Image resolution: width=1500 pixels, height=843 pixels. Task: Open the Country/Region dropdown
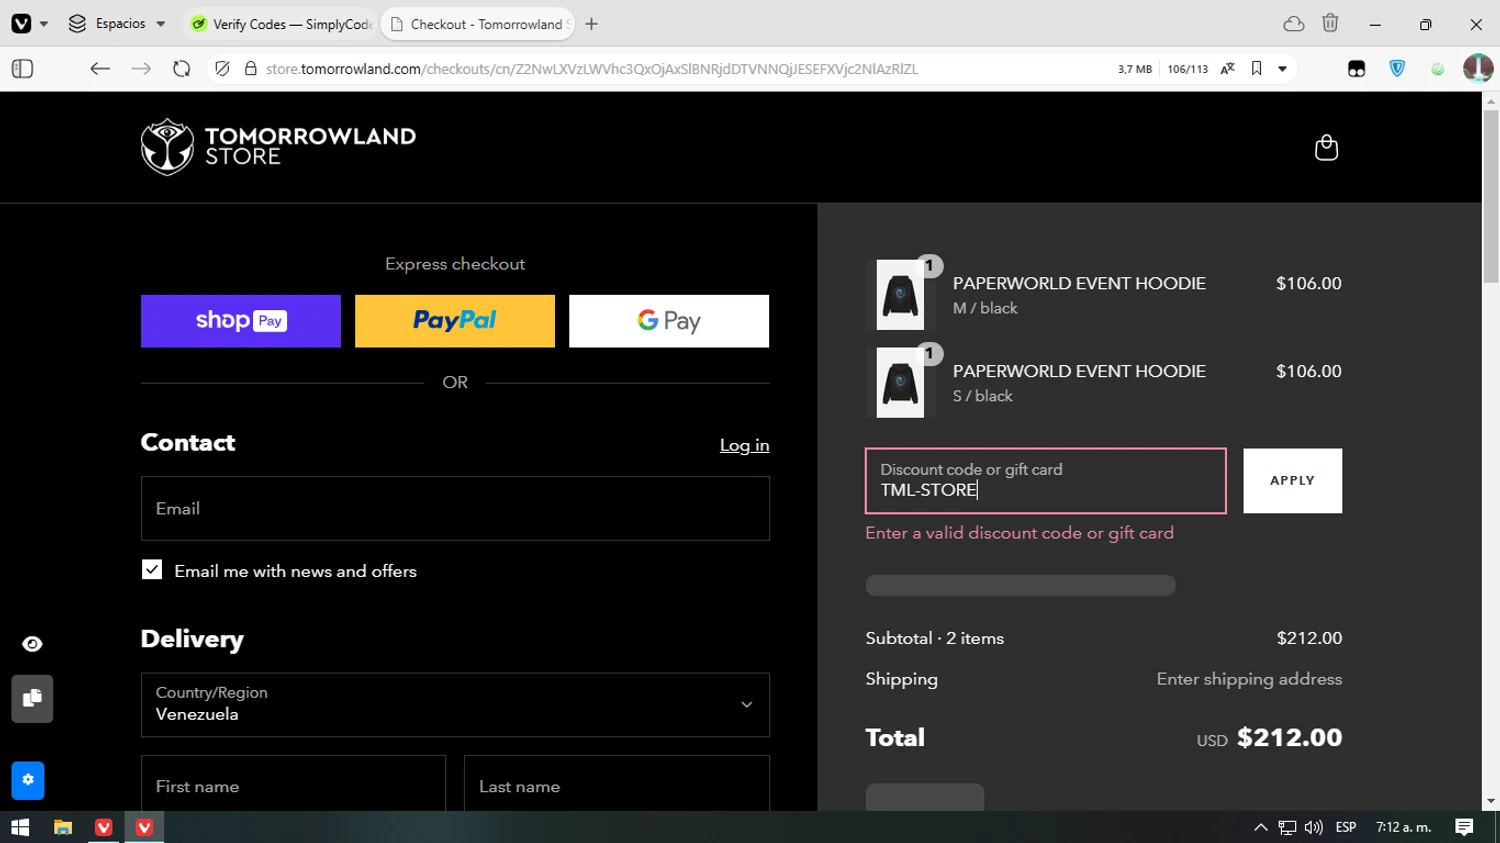455,704
